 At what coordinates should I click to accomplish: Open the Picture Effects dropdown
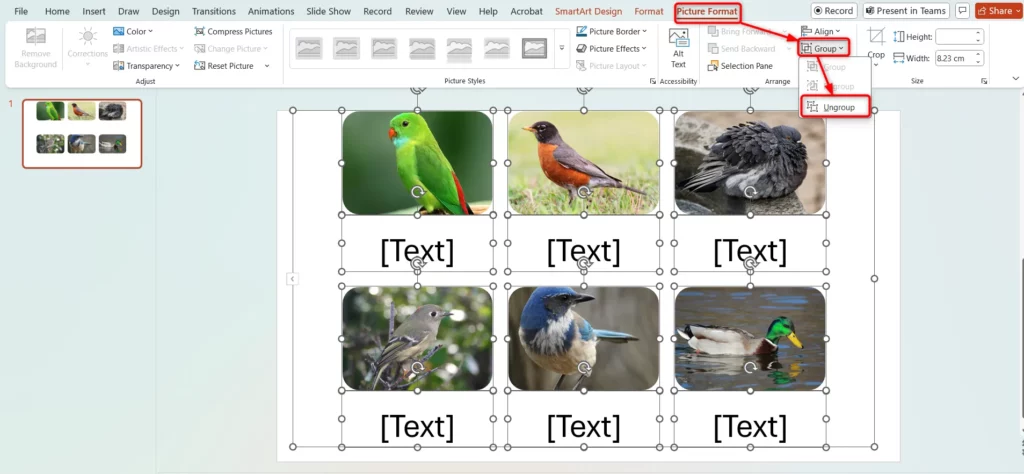pos(613,49)
